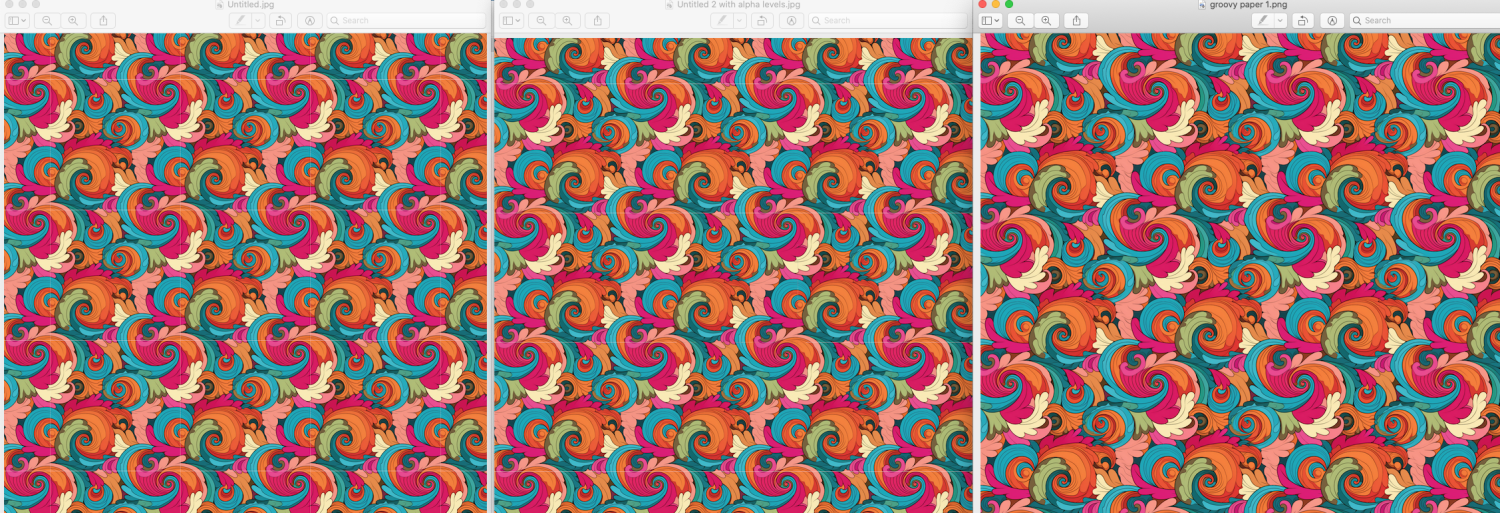Zoom out in Untitled.jpg window
The width and height of the screenshot is (1500, 513).
coord(47,20)
